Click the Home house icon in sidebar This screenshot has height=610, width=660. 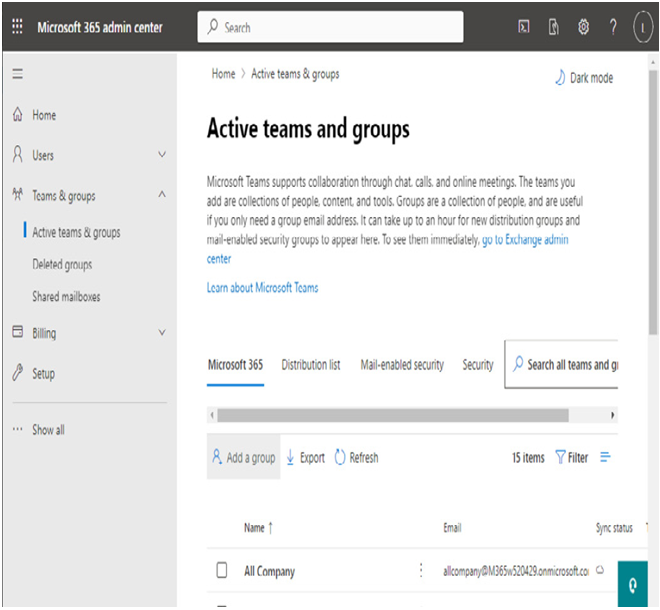tap(18, 114)
